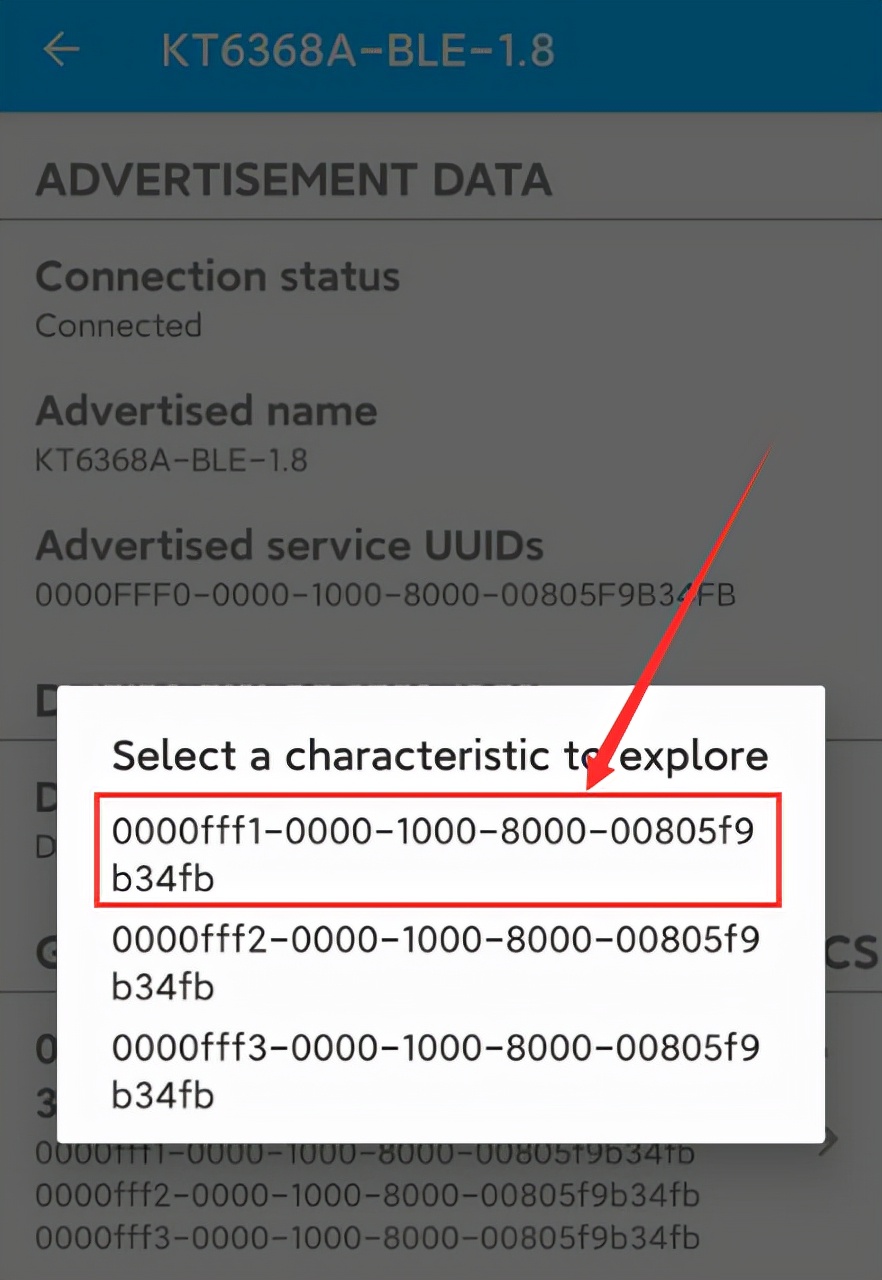
Task: Tap the background 0000fff3 list entry
Action: (x=367, y=1238)
